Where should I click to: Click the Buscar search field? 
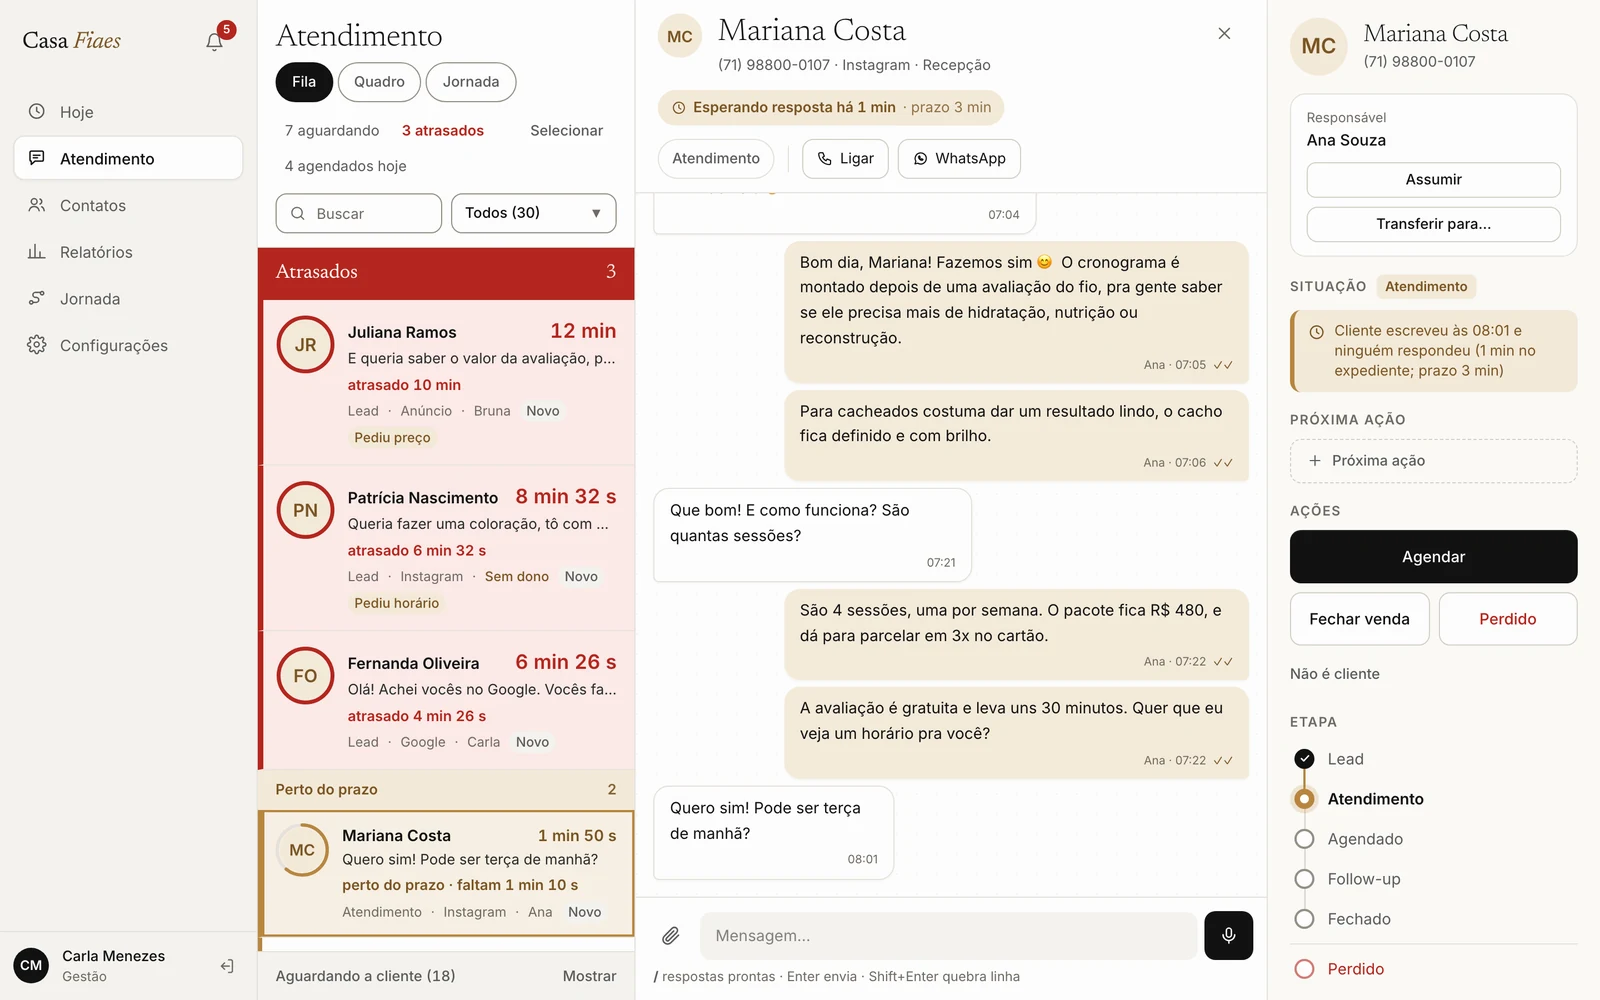coord(358,213)
